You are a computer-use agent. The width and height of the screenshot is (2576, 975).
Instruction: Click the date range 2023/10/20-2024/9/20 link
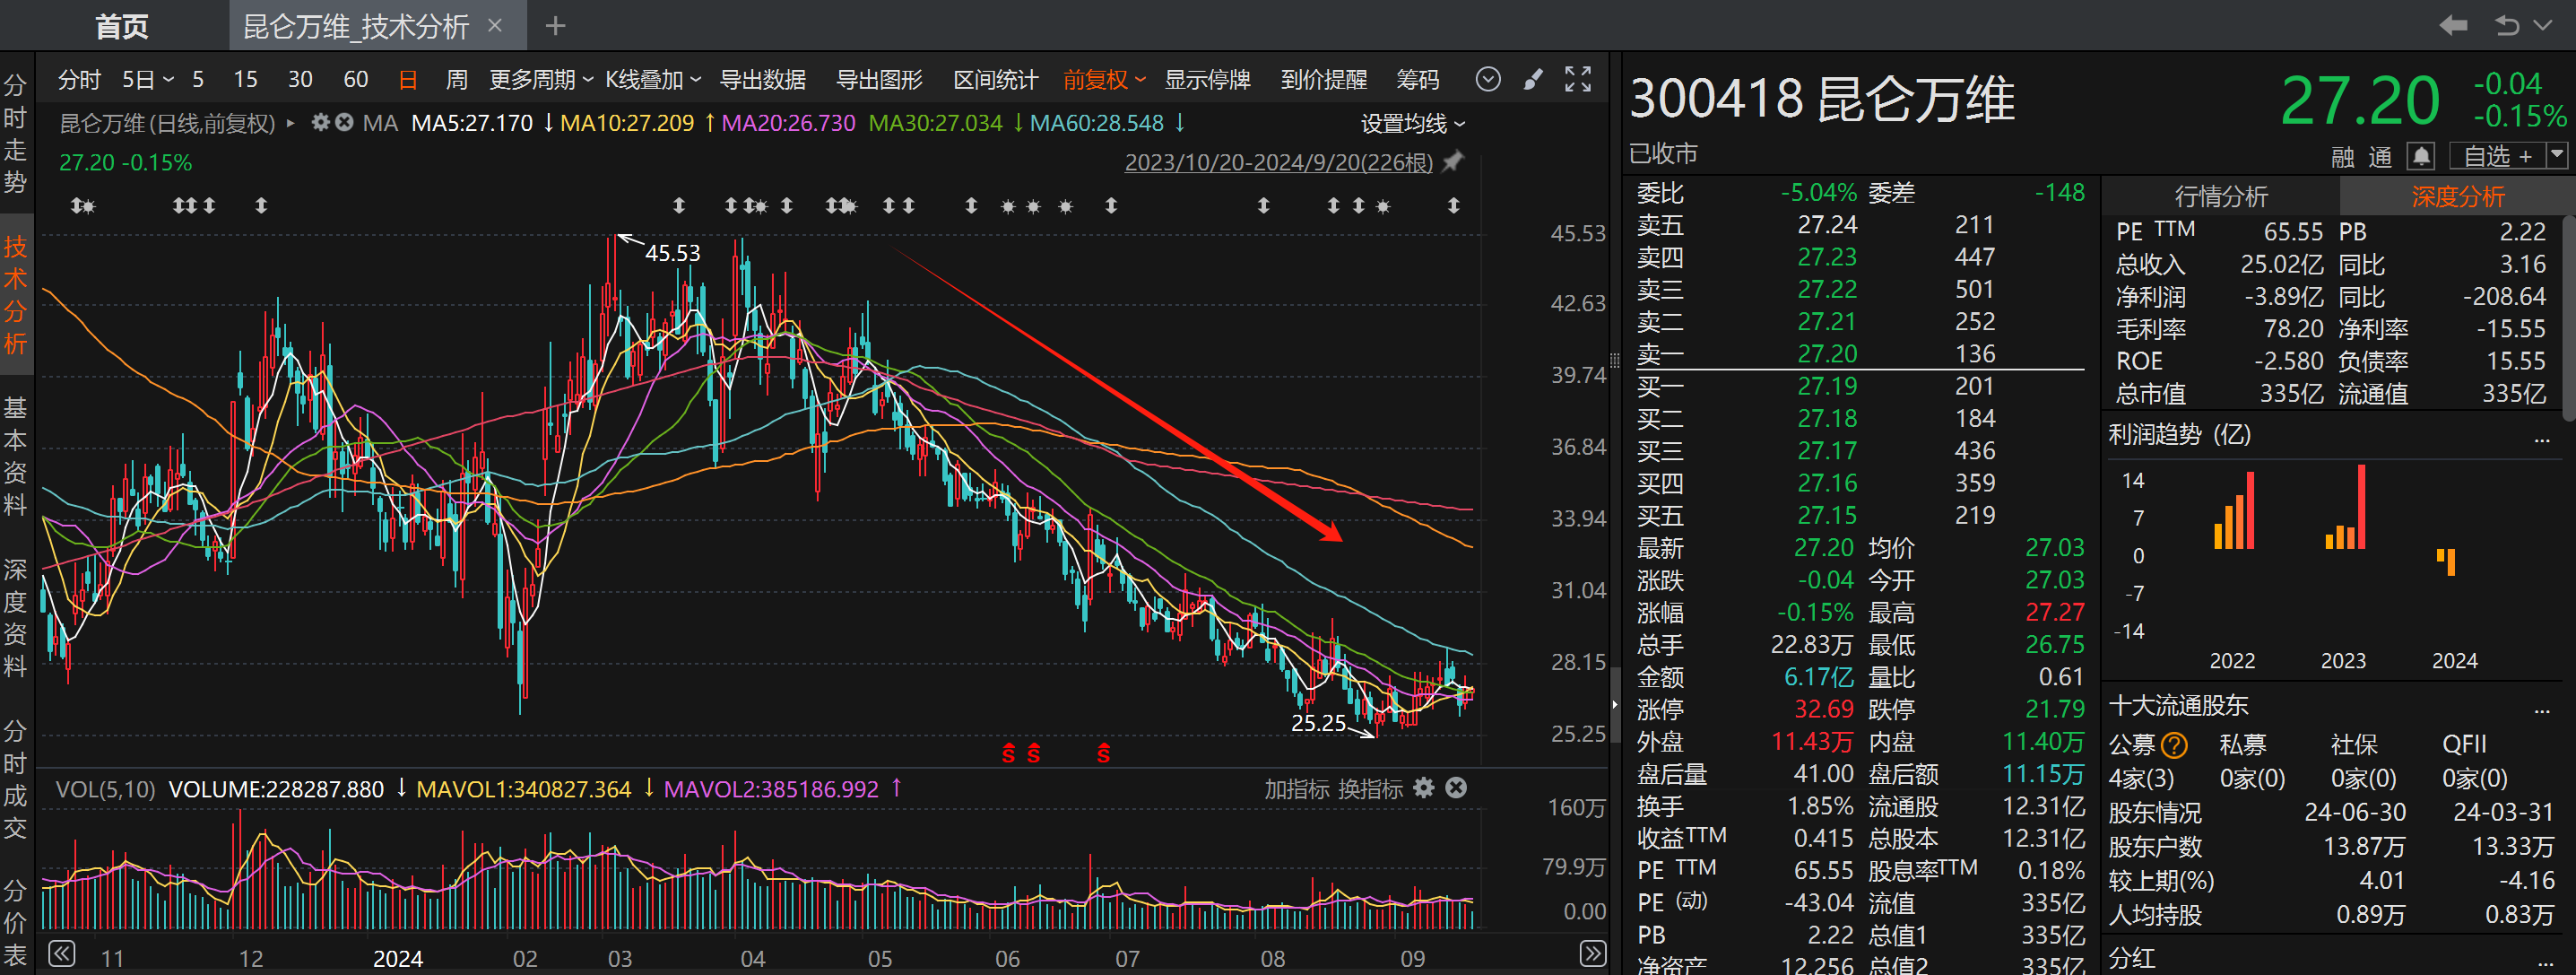pyautogui.click(x=1278, y=162)
